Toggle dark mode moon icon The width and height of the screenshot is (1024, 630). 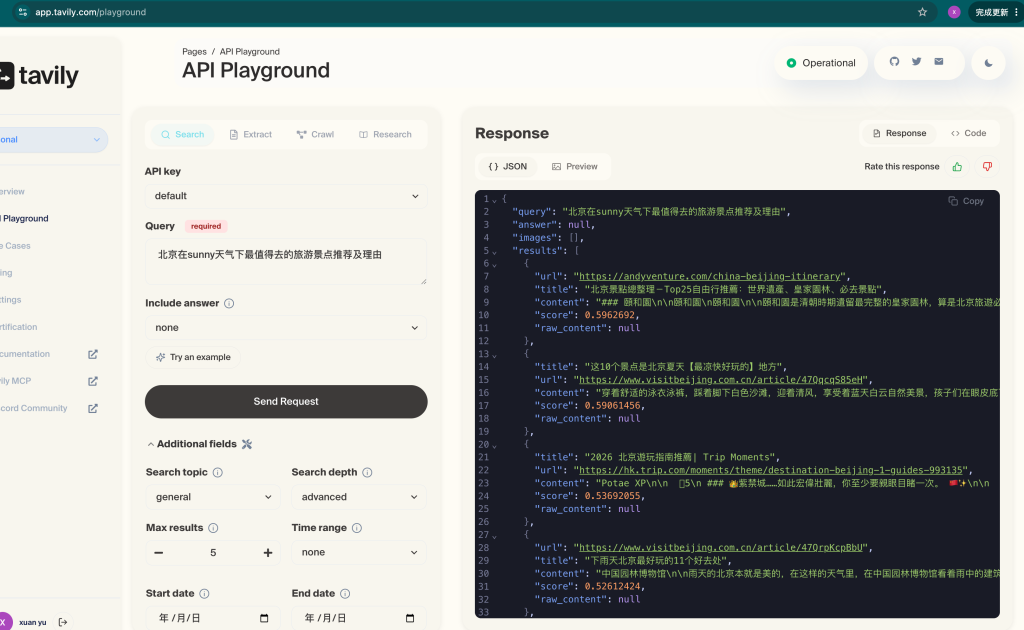coord(988,63)
